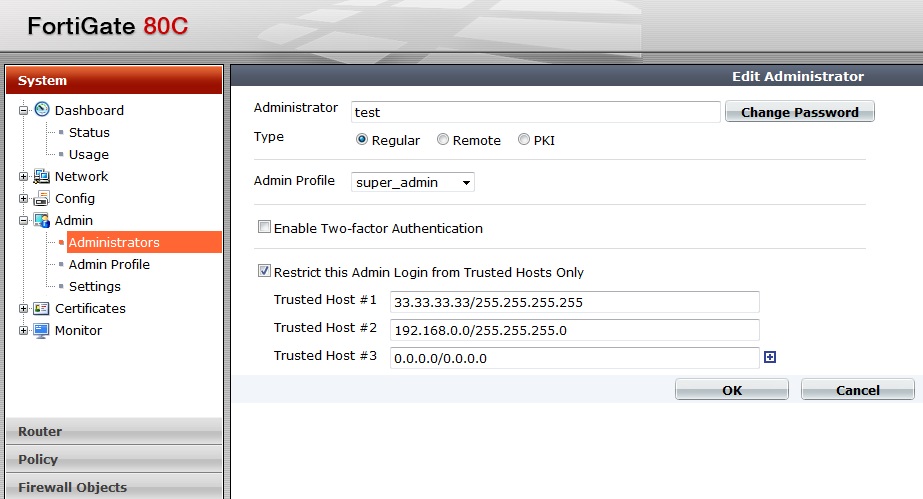This screenshot has width=923, height=499.
Task: Click the Change Password button
Action: click(x=799, y=112)
